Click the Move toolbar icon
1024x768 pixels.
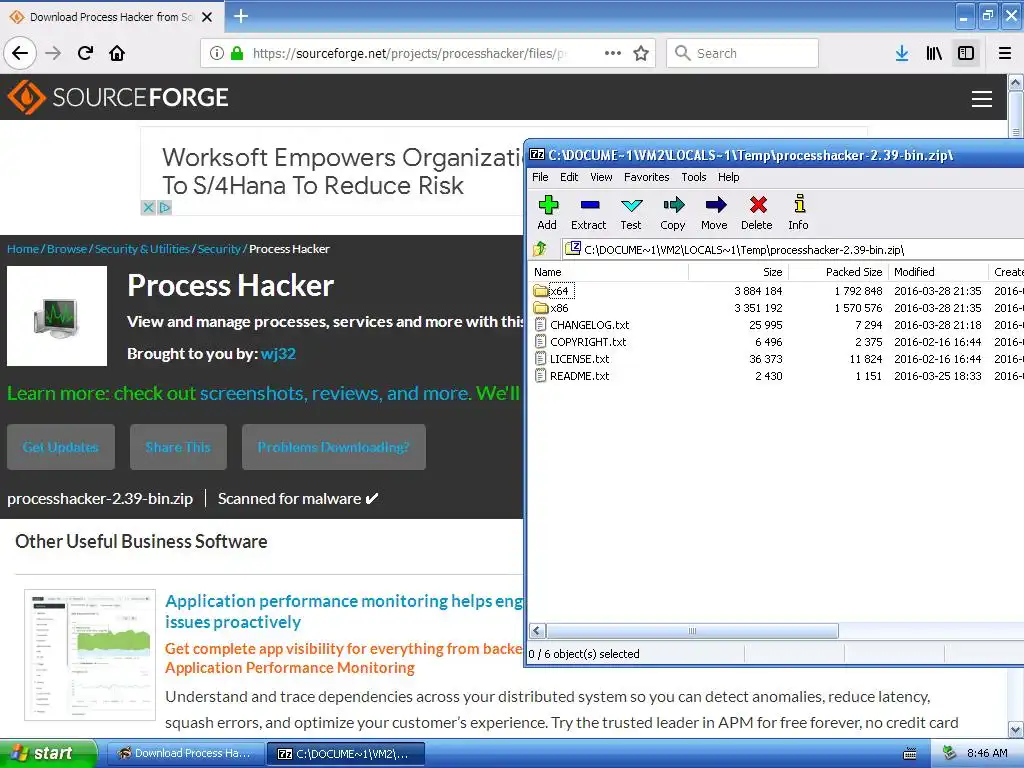click(x=714, y=212)
